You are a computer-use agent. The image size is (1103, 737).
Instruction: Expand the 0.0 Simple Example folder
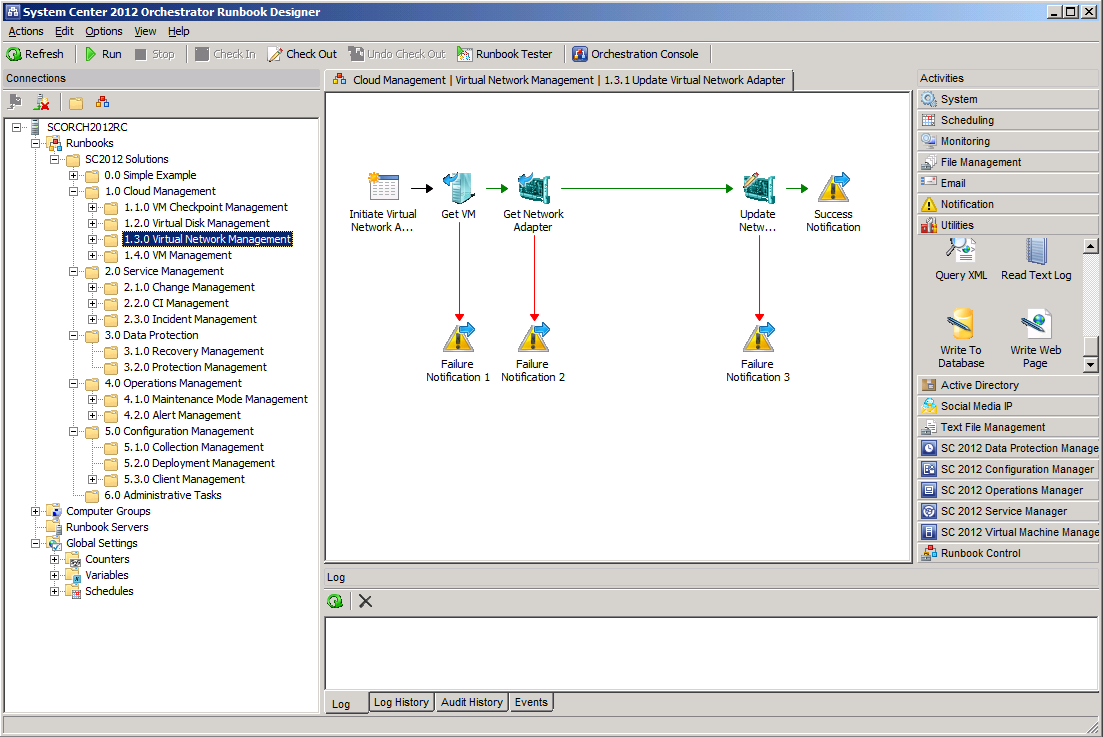(73, 175)
